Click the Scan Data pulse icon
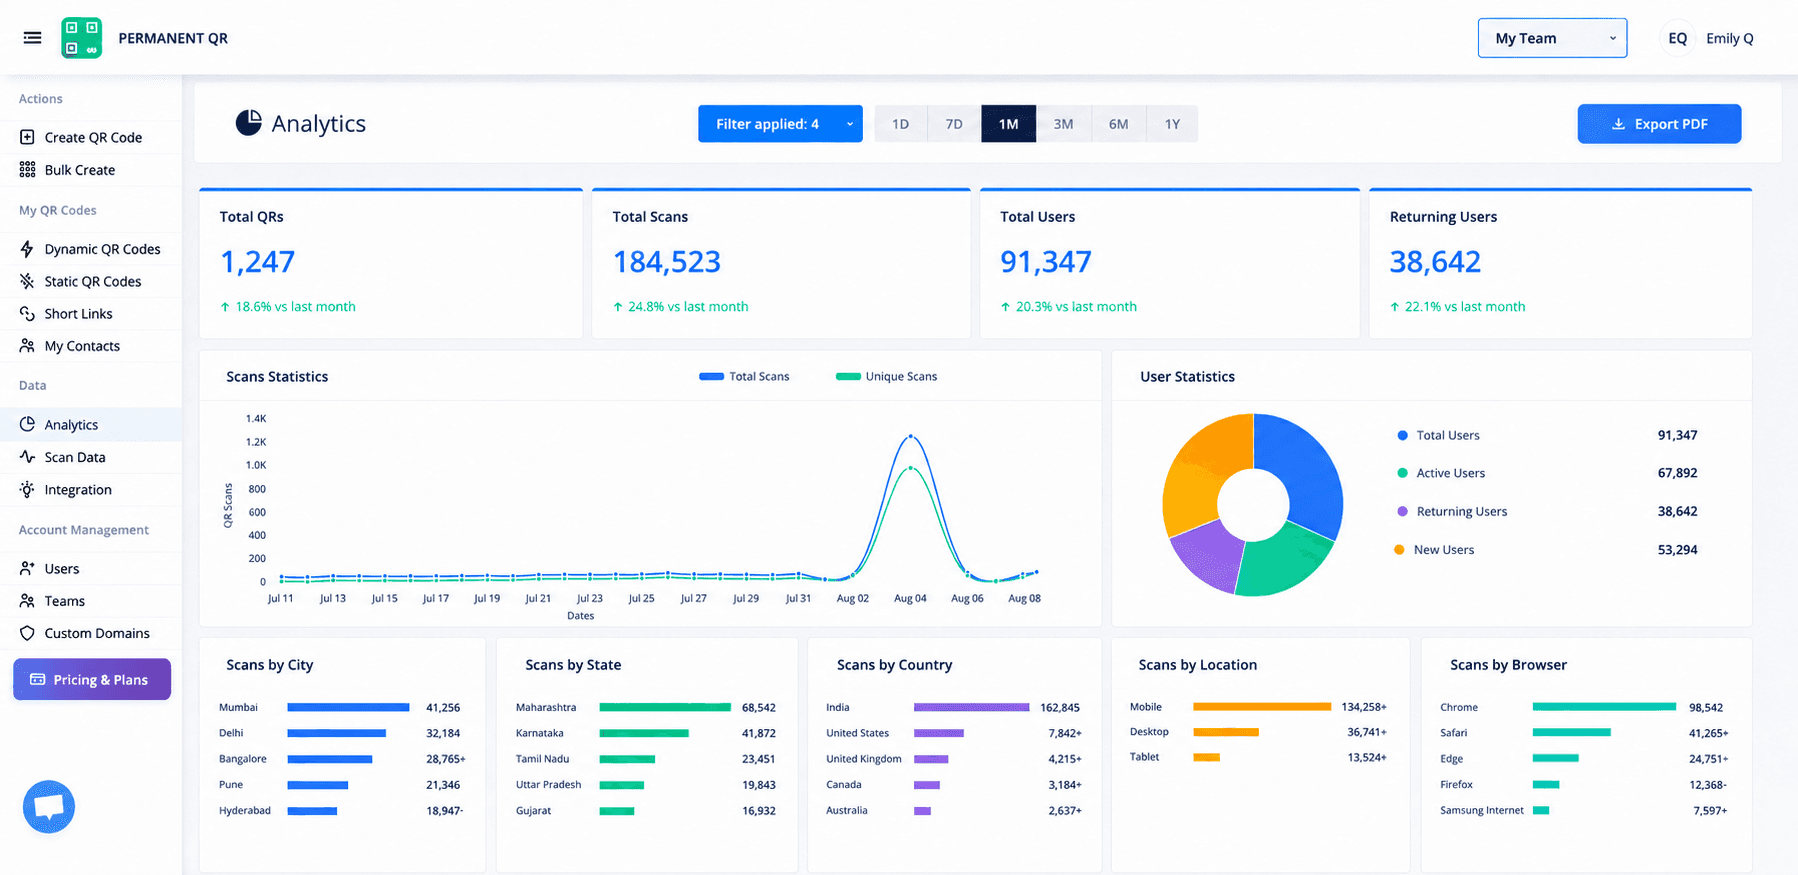Image resolution: width=1798 pixels, height=875 pixels. [27, 457]
